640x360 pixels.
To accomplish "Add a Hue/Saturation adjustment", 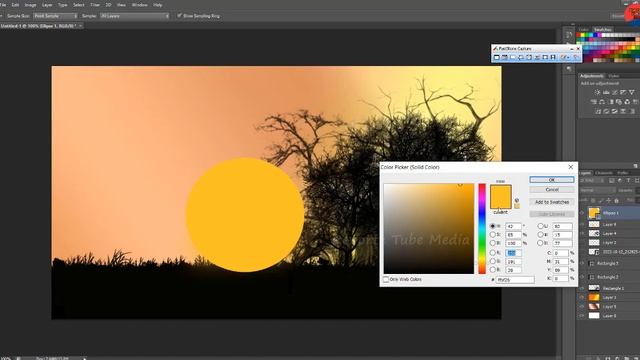I will 593,102.
